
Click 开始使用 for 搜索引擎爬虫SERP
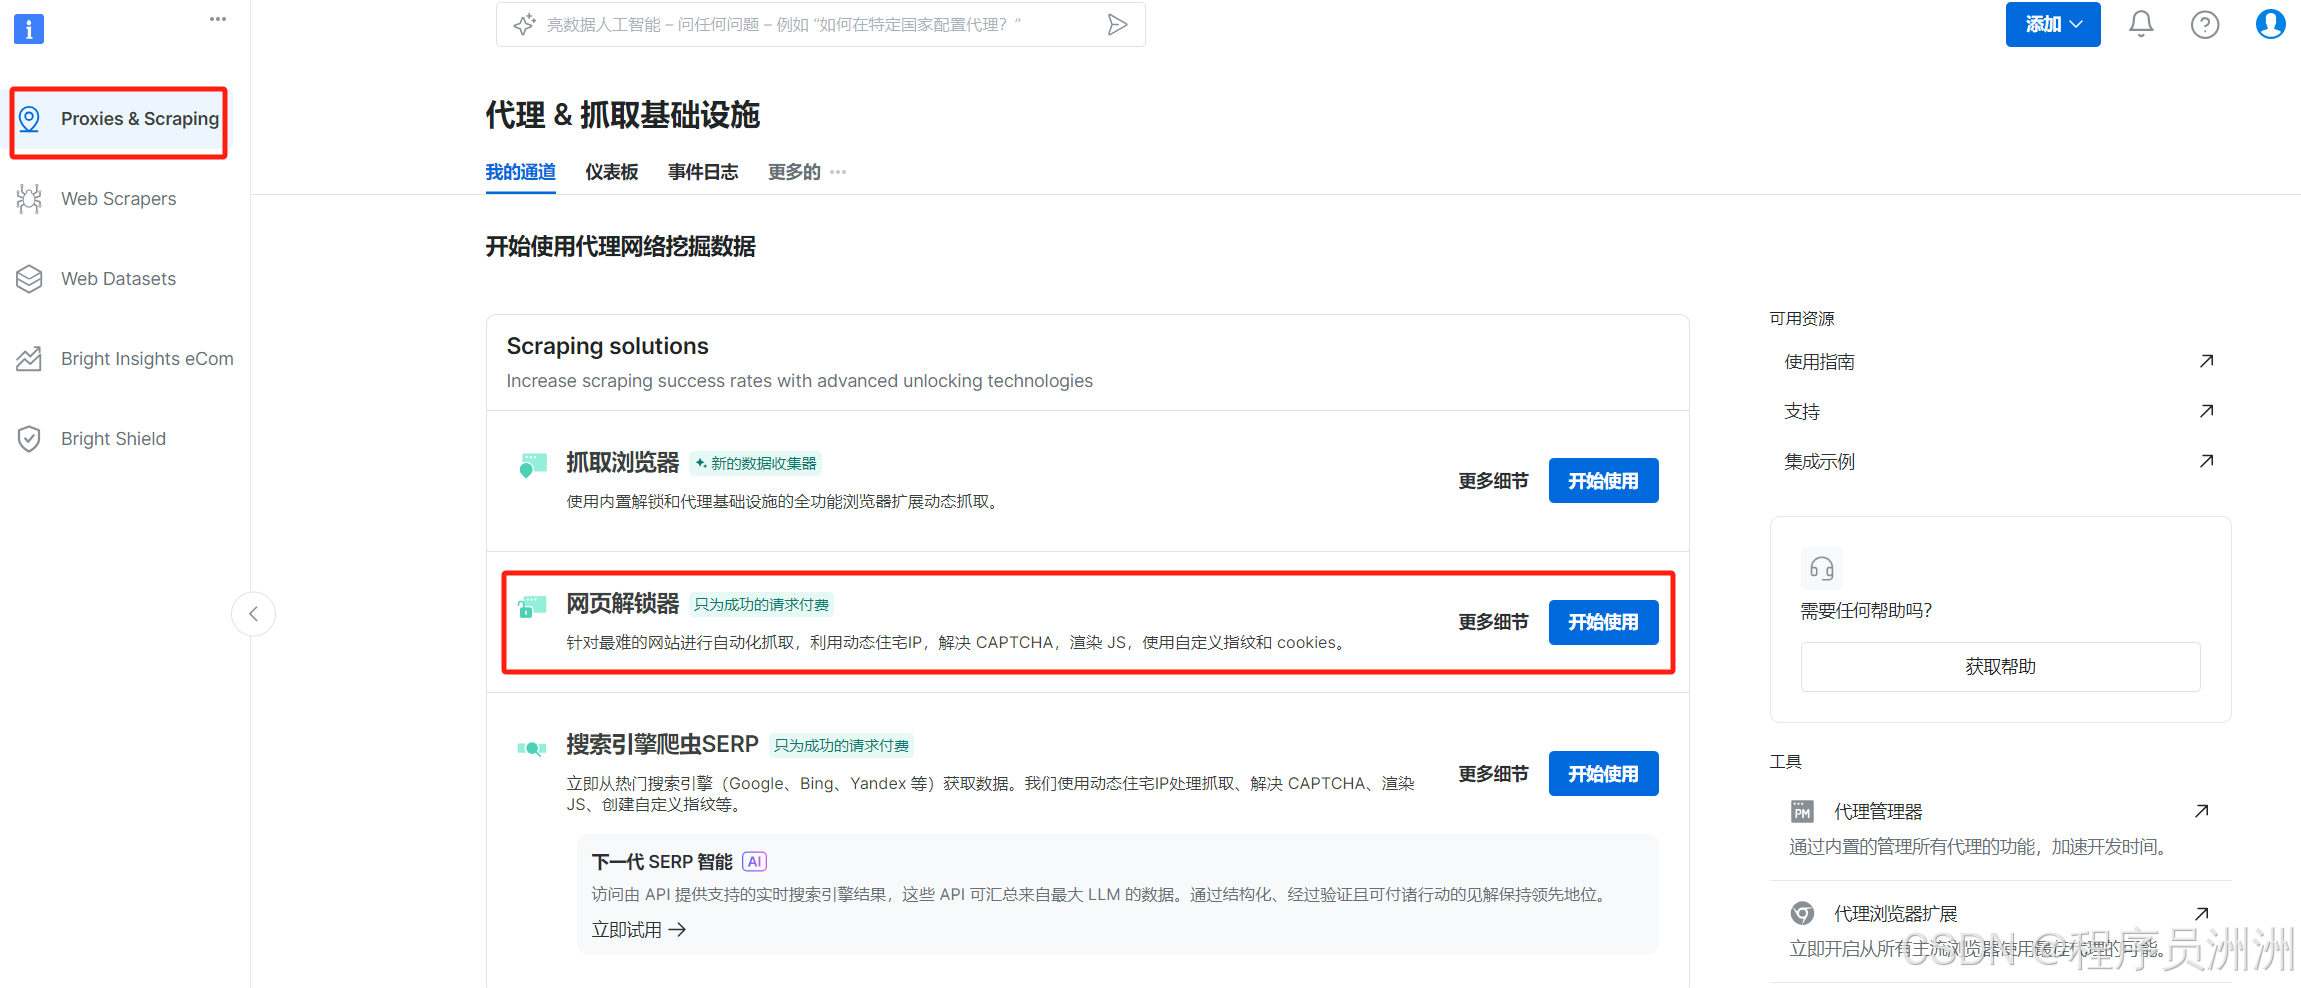(x=1603, y=774)
